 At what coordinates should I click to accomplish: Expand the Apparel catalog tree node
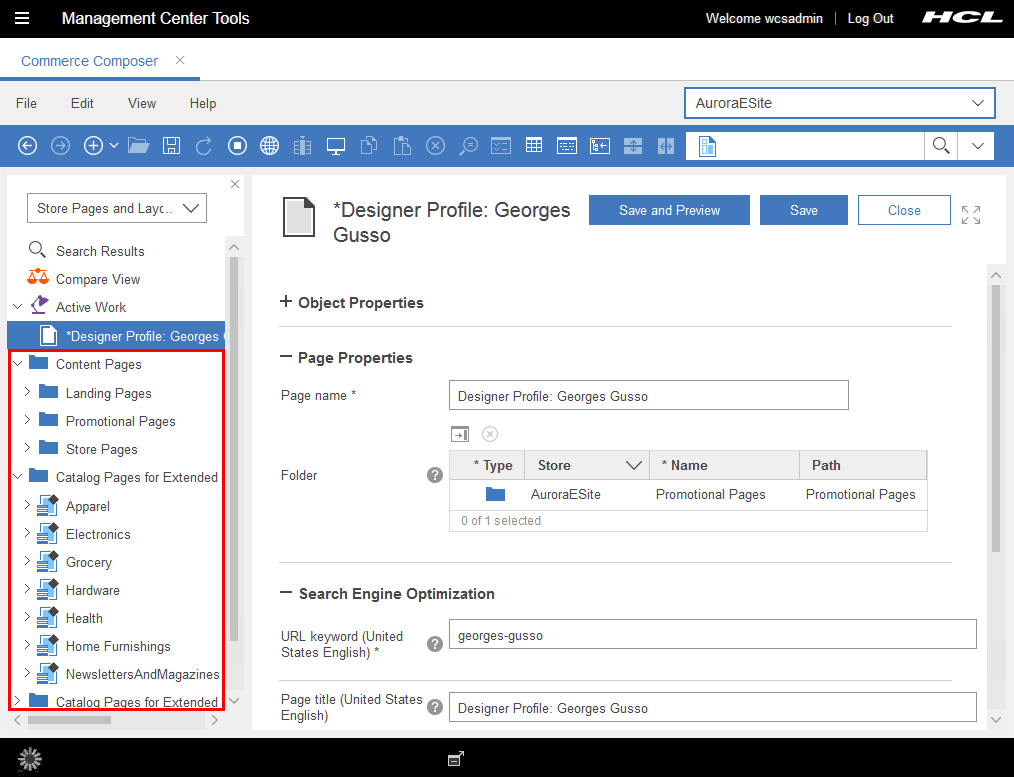pyautogui.click(x=27, y=506)
